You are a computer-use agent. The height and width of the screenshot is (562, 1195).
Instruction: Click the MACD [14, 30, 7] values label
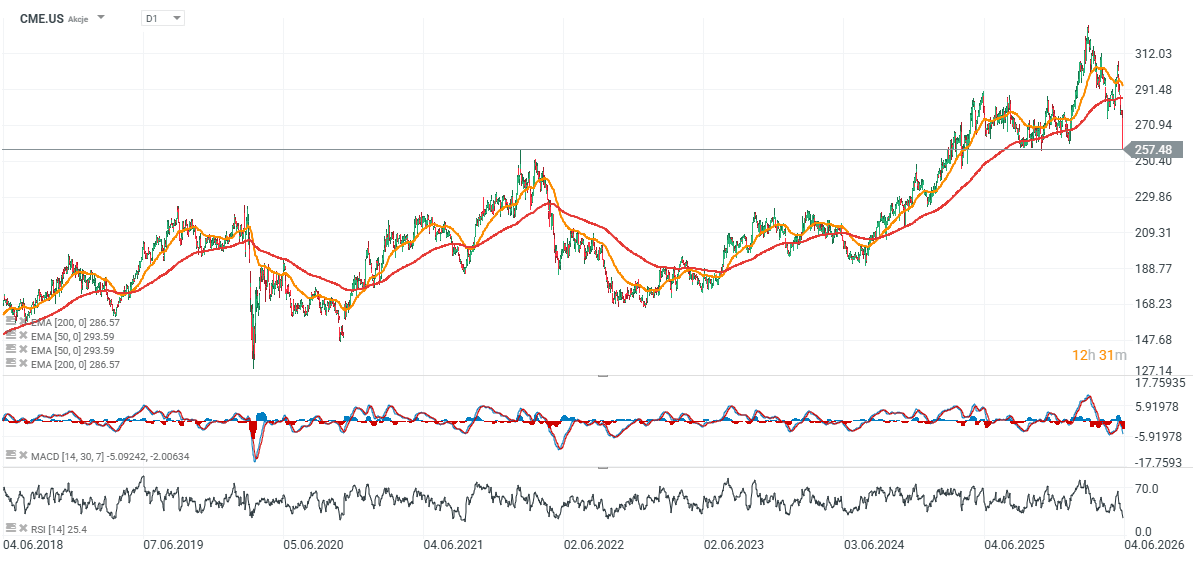pos(111,456)
